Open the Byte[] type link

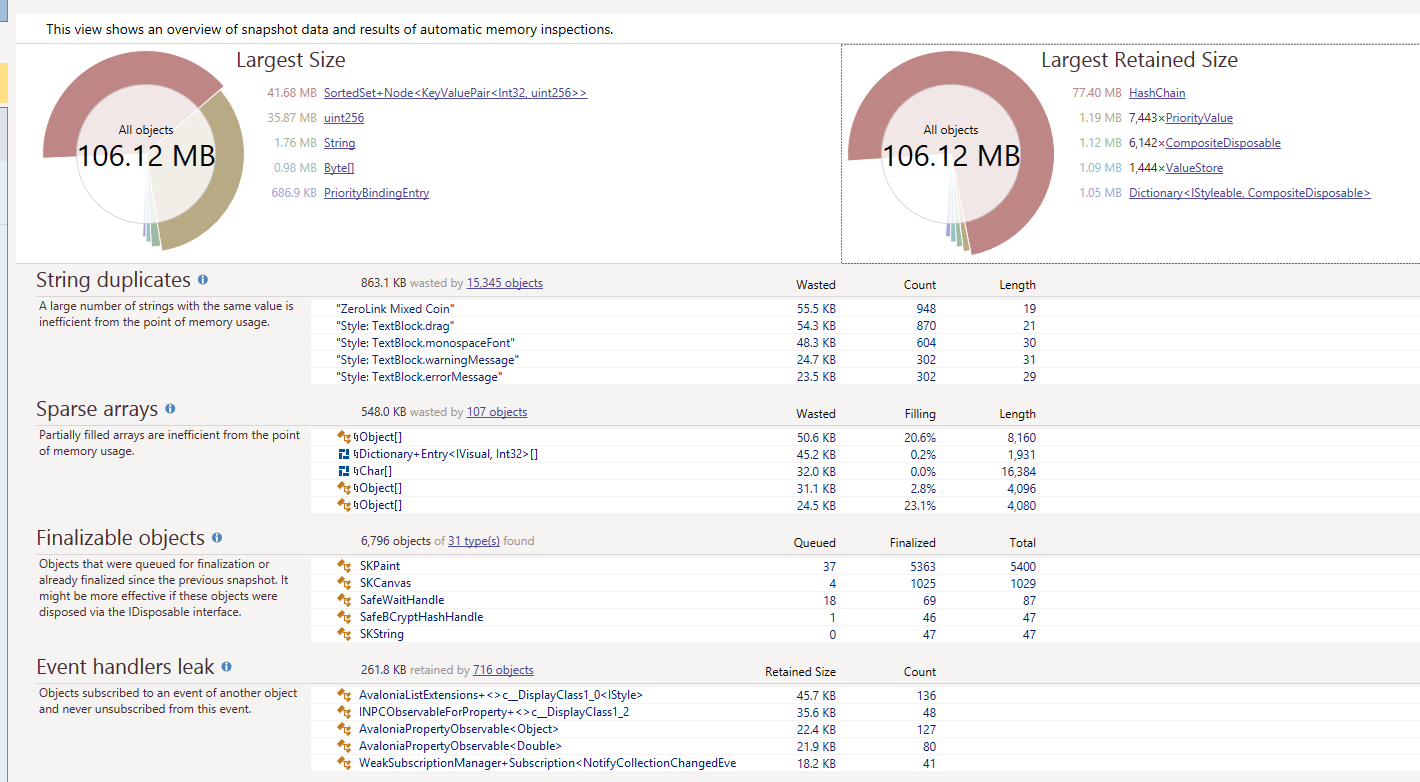click(x=339, y=168)
